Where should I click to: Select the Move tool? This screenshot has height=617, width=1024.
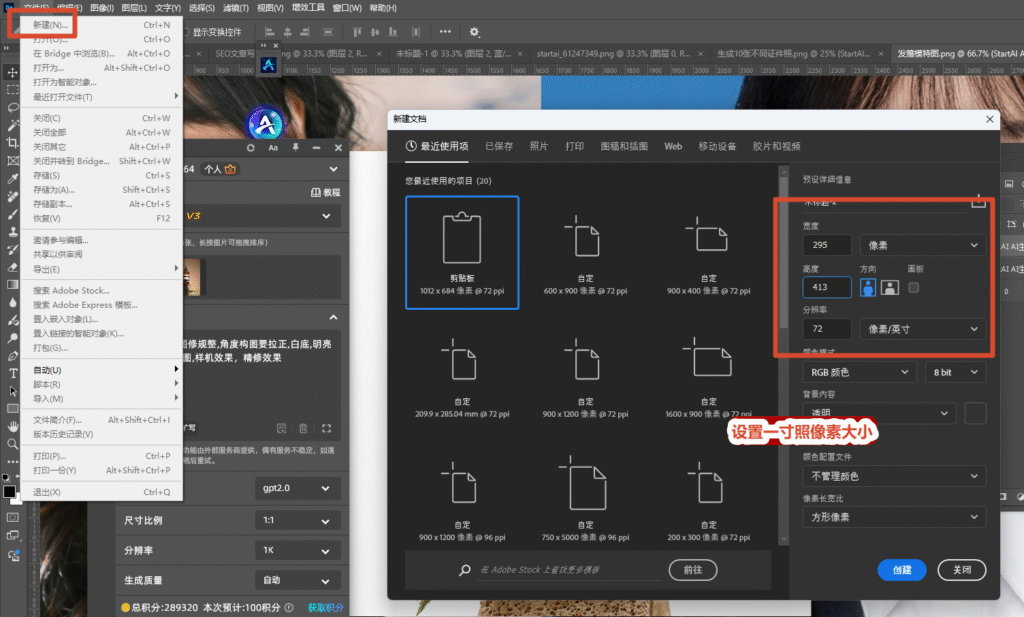(12, 72)
